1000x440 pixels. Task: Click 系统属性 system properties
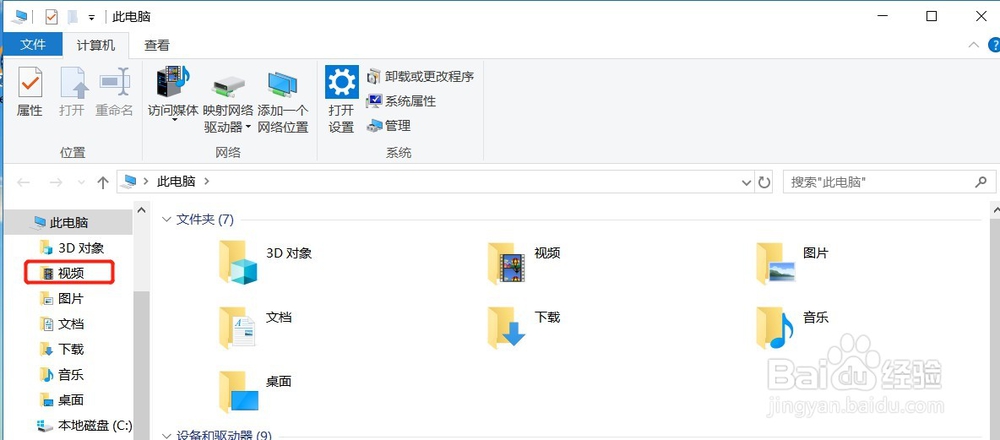click(x=401, y=101)
